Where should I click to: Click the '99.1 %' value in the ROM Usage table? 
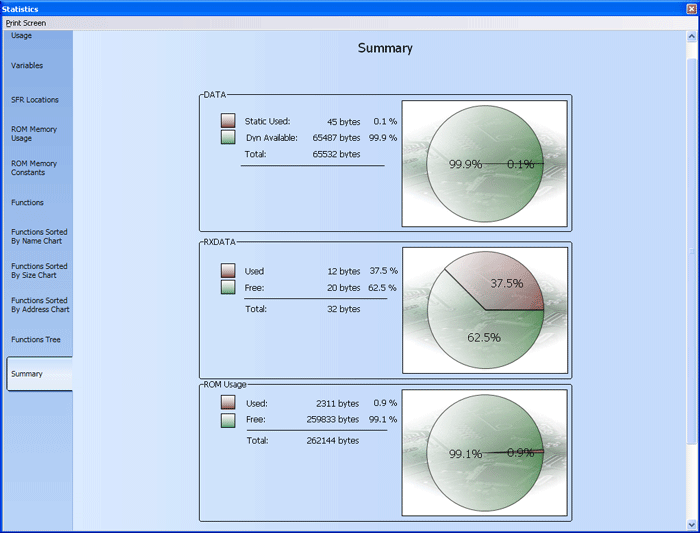383,420
